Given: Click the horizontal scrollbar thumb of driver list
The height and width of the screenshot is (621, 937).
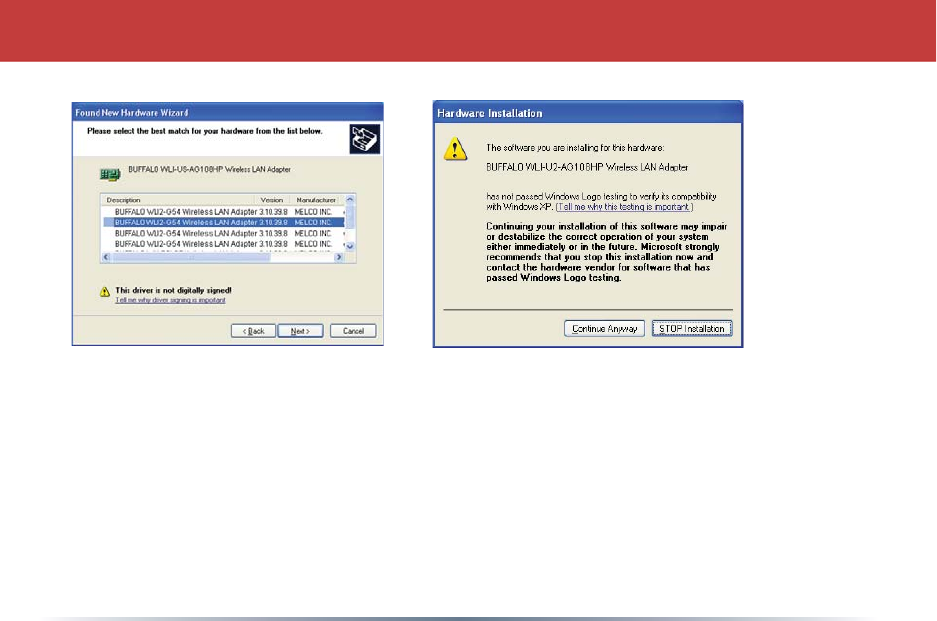Looking at the screenshot, I should pos(191,257).
